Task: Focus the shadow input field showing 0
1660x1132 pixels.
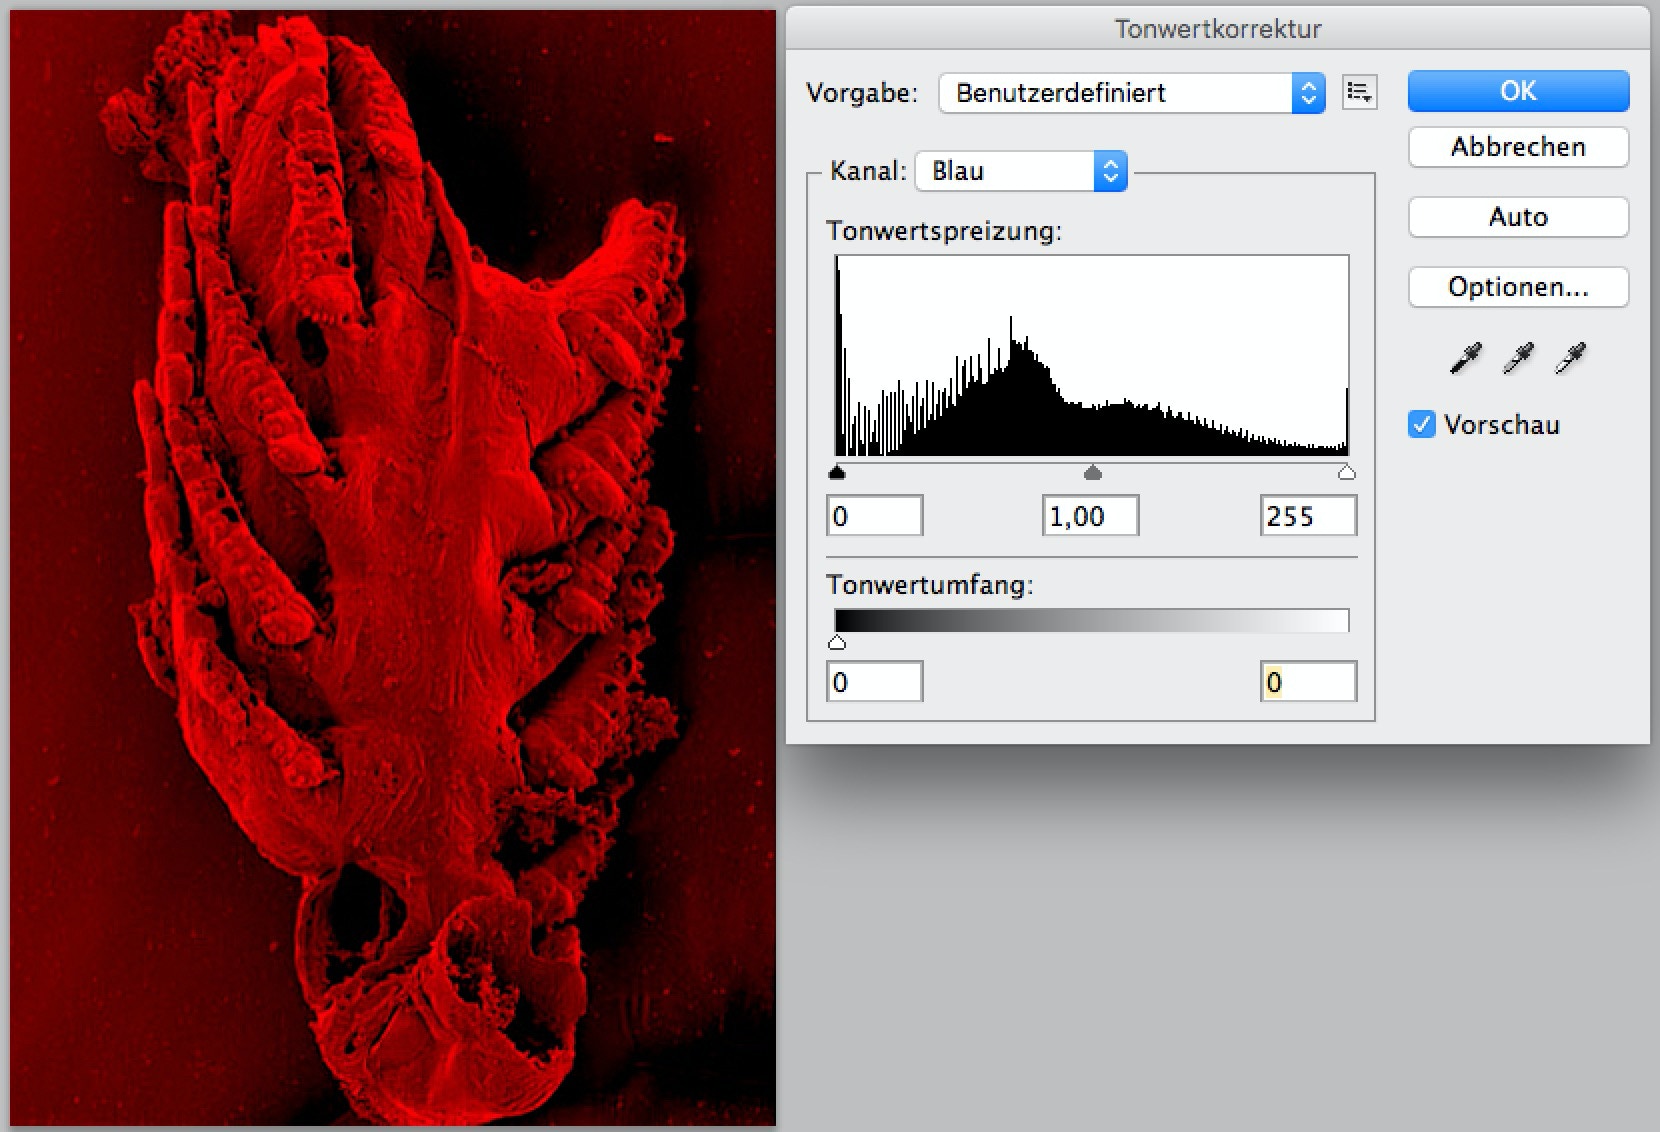Action: click(874, 516)
